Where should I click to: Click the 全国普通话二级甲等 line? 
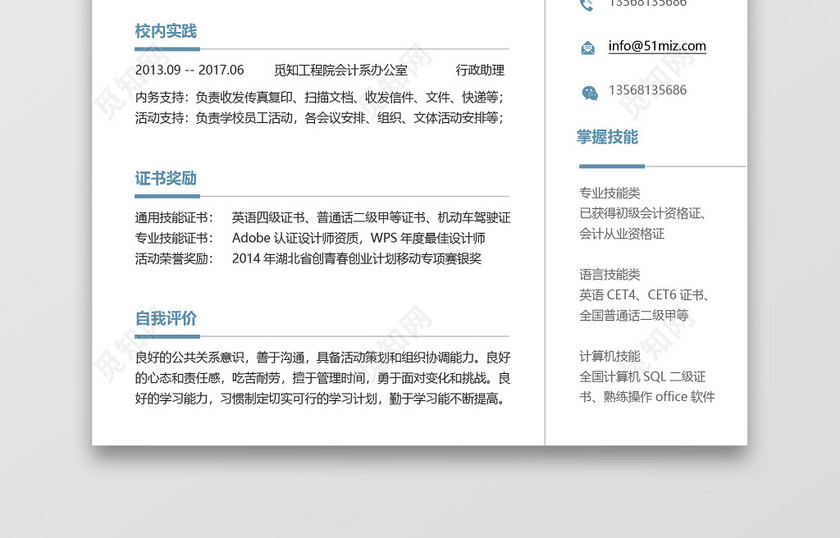[634, 315]
